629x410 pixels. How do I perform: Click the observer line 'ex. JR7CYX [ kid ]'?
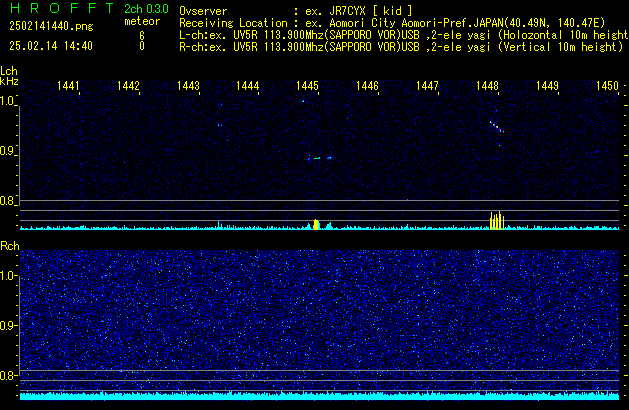tap(359, 11)
